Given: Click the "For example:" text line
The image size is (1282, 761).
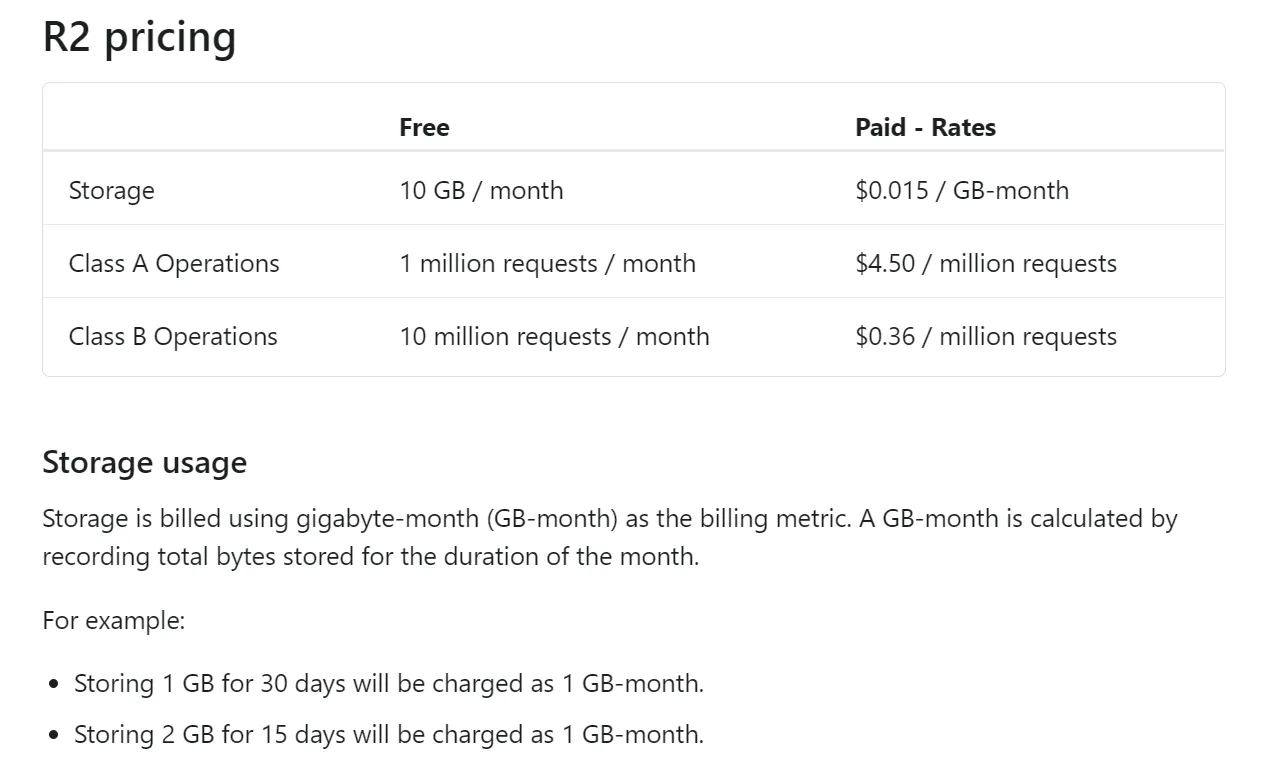Looking at the screenshot, I should [x=113, y=620].
